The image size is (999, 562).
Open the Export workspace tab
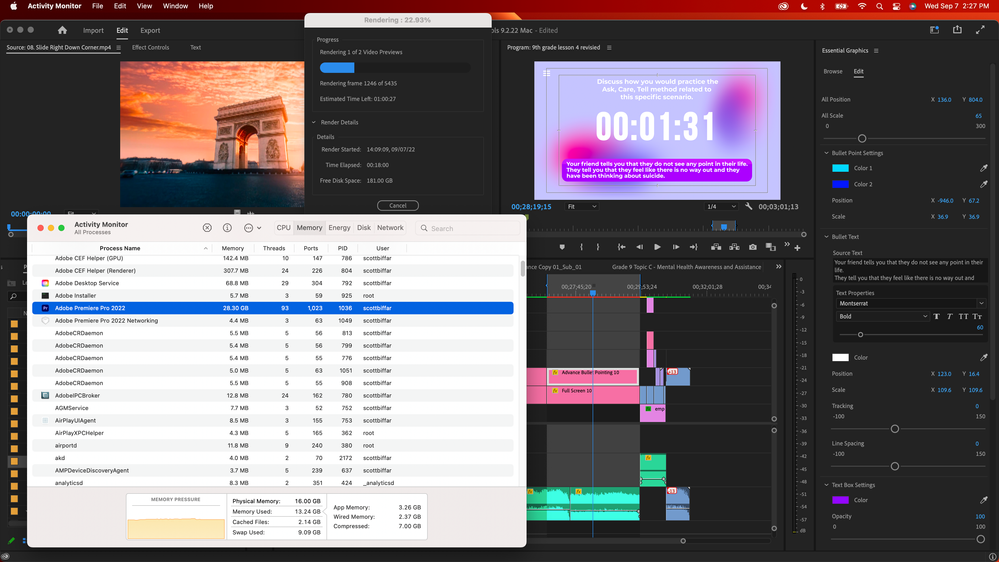pos(150,31)
